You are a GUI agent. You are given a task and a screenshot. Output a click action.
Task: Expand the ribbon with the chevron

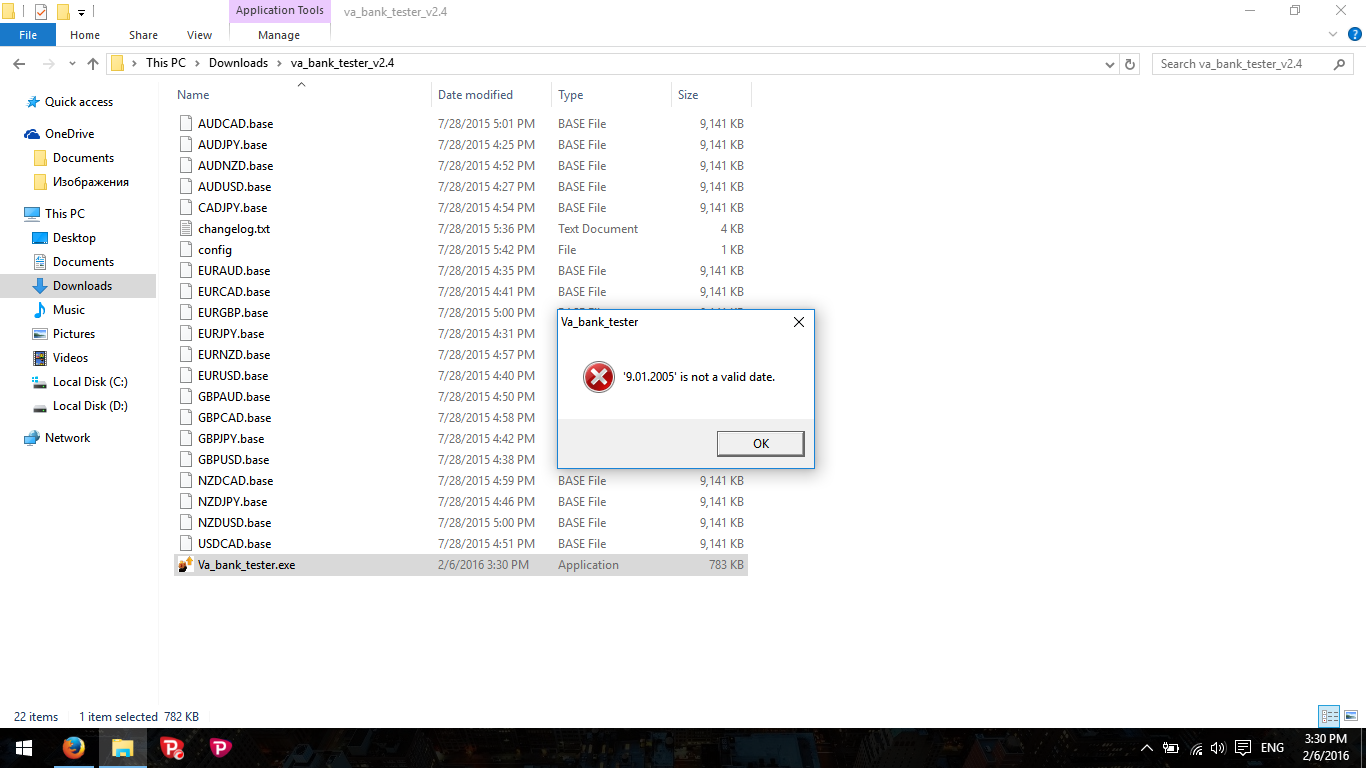point(1331,34)
